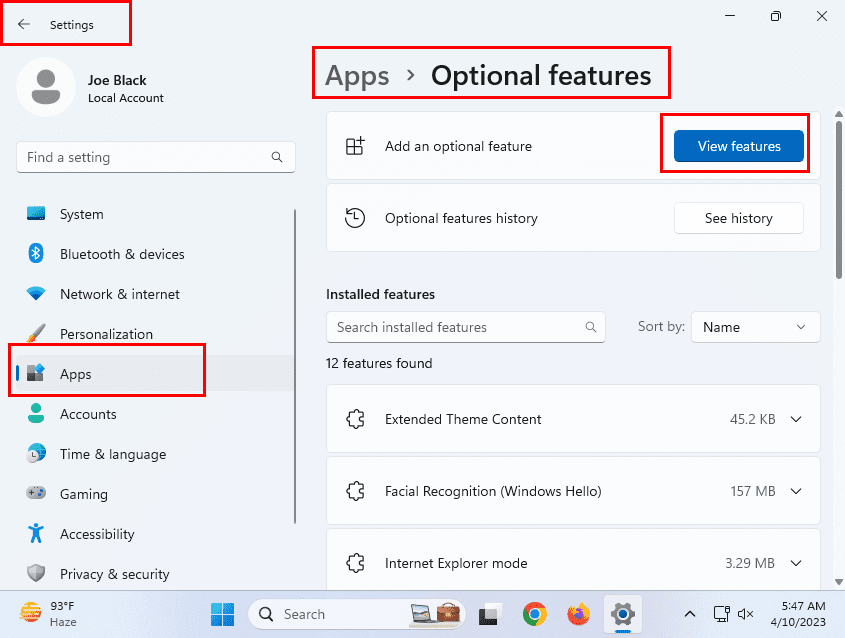This screenshot has height=638, width=845.
Task: Click the taskbar clock showing 5:47 AM
Action: tap(799, 614)
